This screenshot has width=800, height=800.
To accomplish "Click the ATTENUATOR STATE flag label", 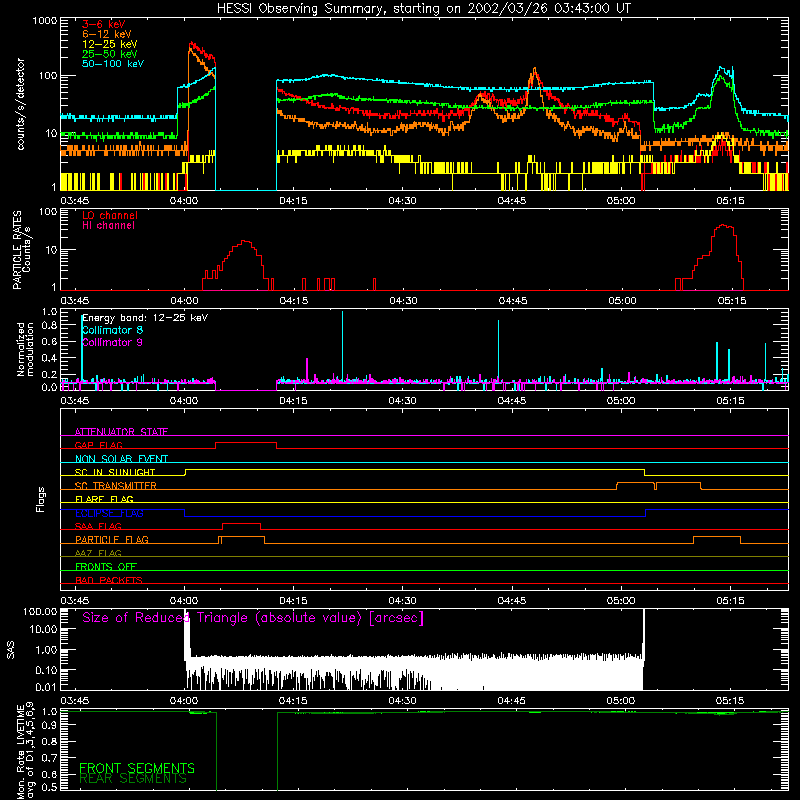I will point(121,432).
